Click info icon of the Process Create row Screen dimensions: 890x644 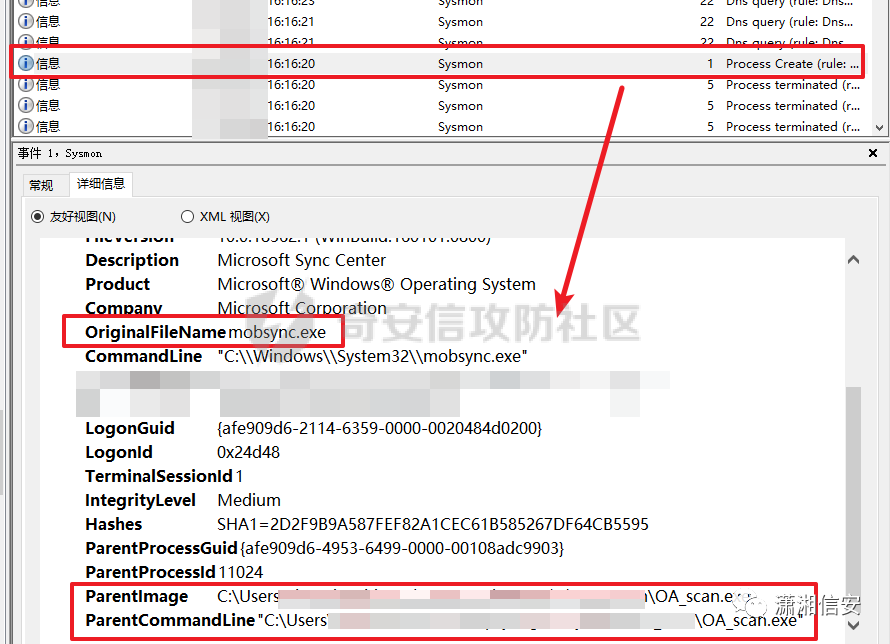click(26, 63)
